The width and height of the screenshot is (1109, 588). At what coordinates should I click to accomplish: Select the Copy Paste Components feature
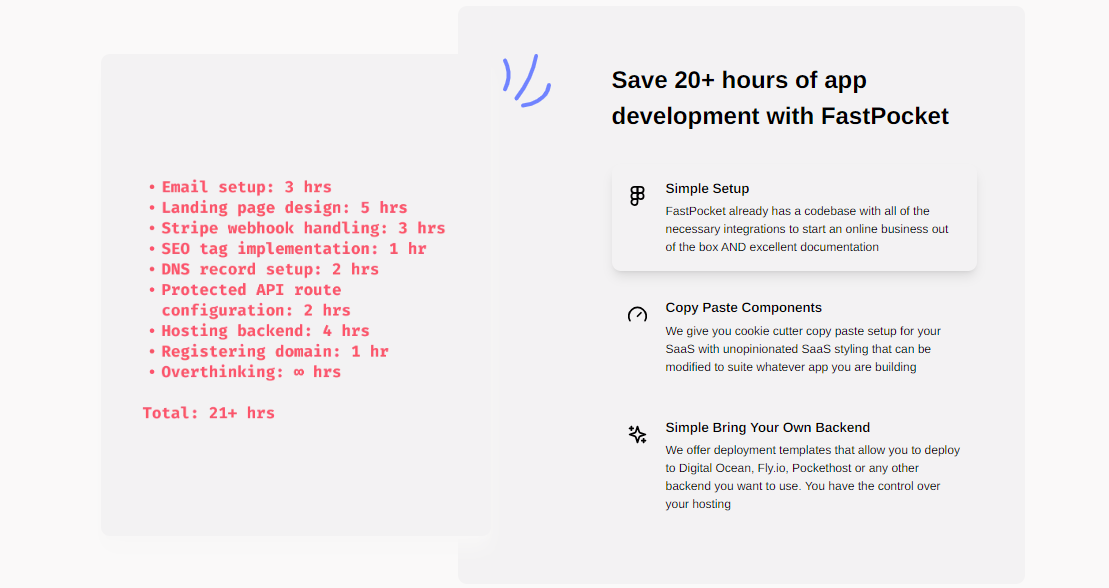794,338
